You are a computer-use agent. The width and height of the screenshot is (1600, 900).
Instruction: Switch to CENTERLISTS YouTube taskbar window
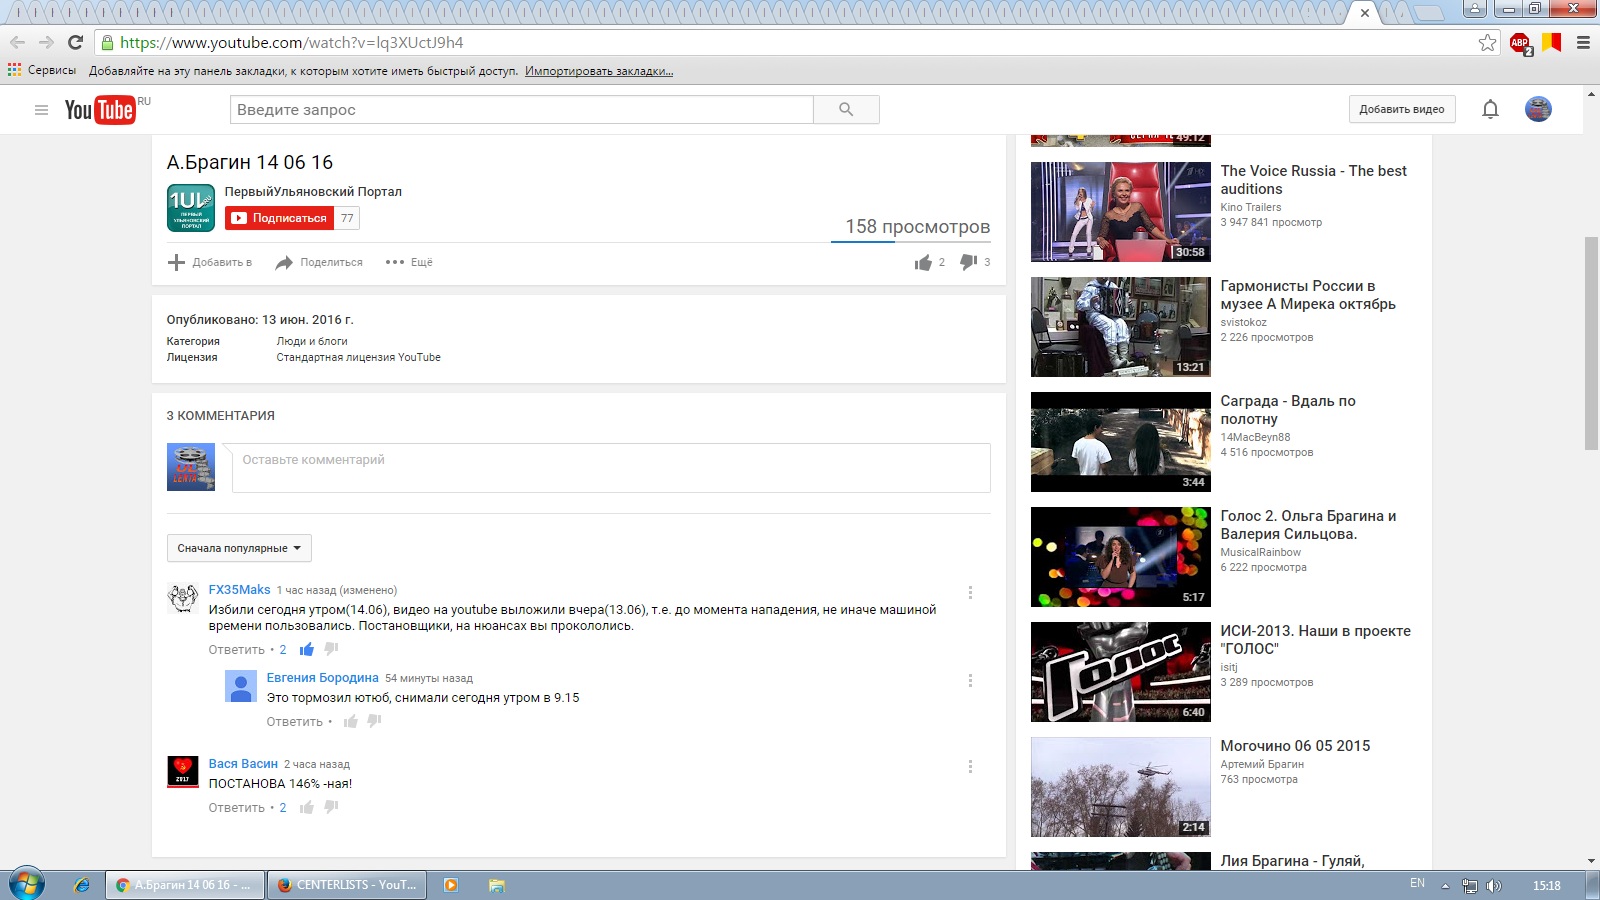pos(347,885)
